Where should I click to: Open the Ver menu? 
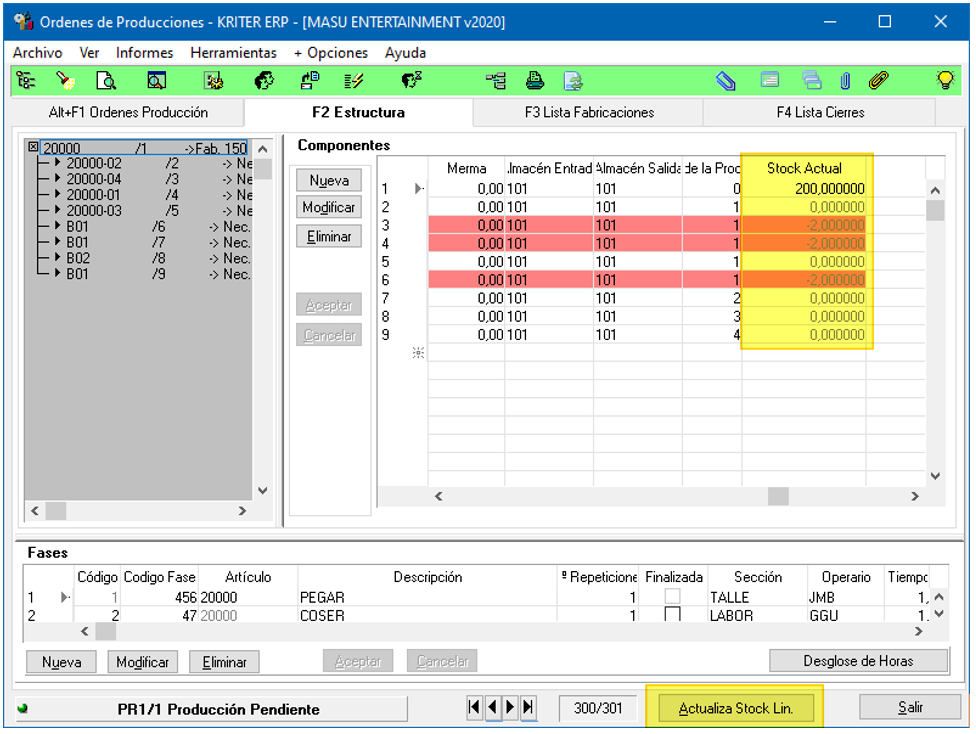coord(89,53)
